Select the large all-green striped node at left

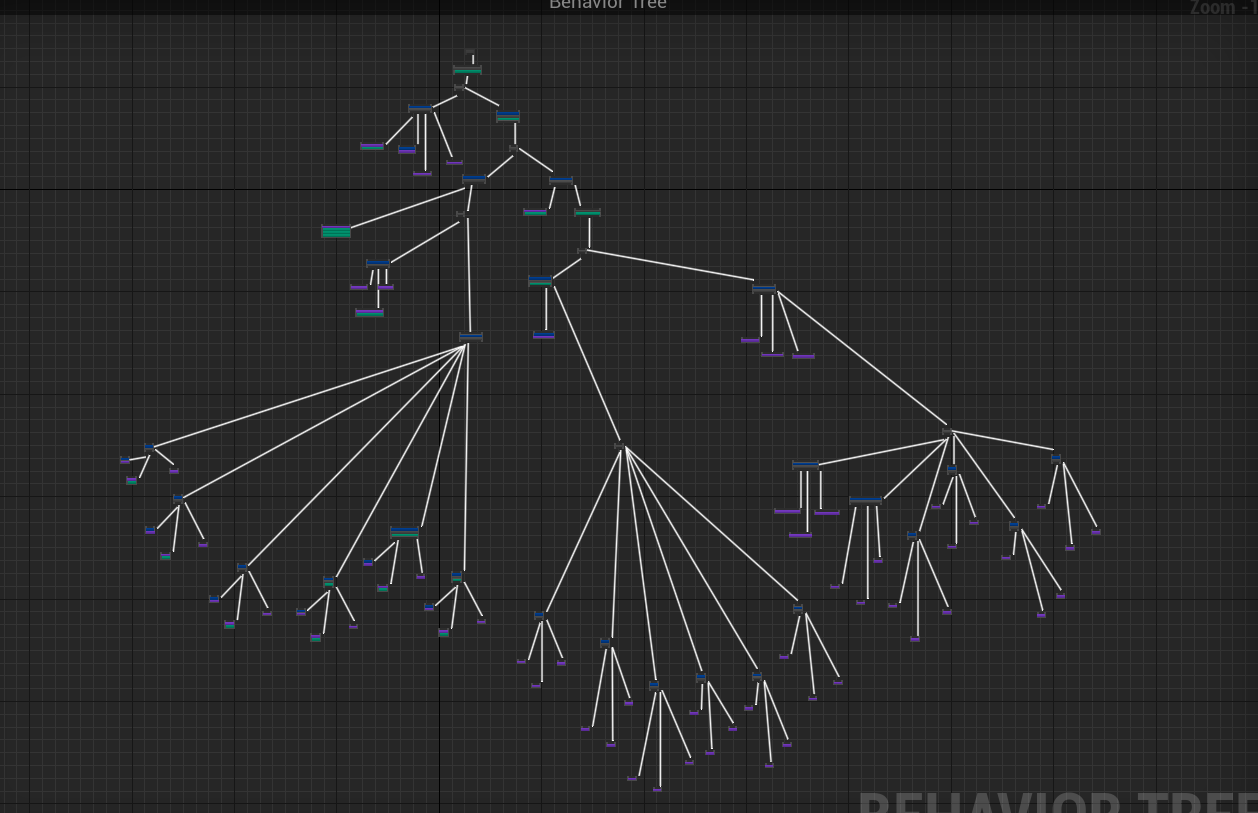point(336,231)
